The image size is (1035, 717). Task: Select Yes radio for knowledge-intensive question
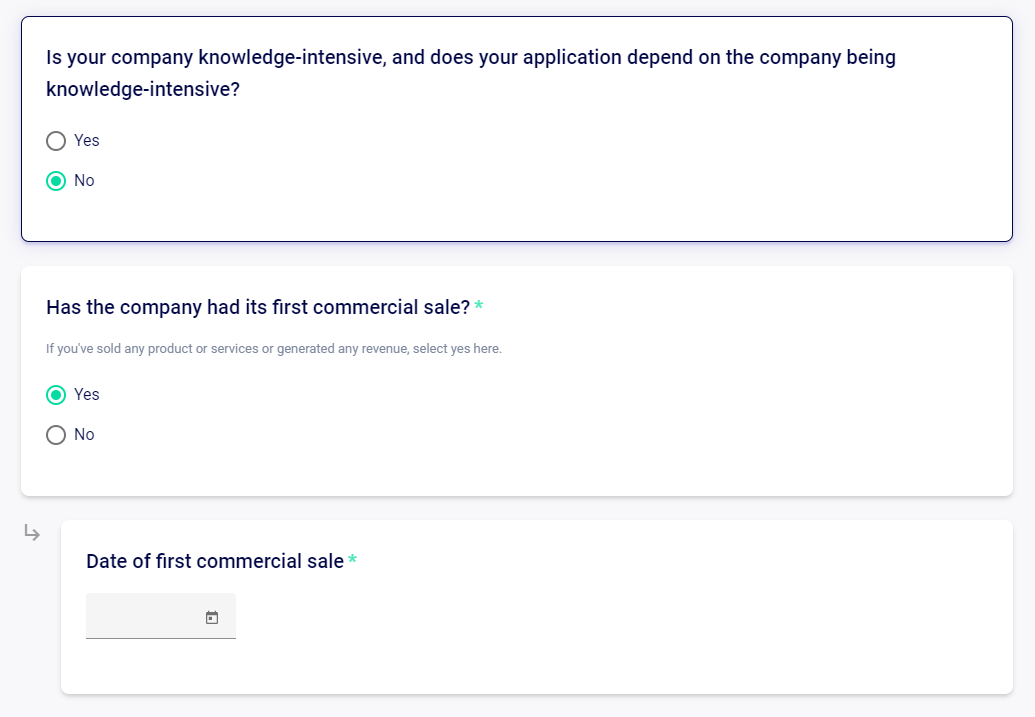(56, 141)
